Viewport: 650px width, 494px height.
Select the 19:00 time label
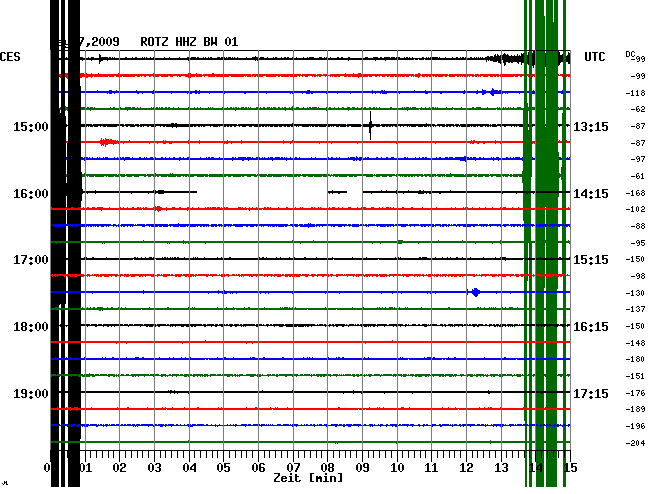click(31, 393)
